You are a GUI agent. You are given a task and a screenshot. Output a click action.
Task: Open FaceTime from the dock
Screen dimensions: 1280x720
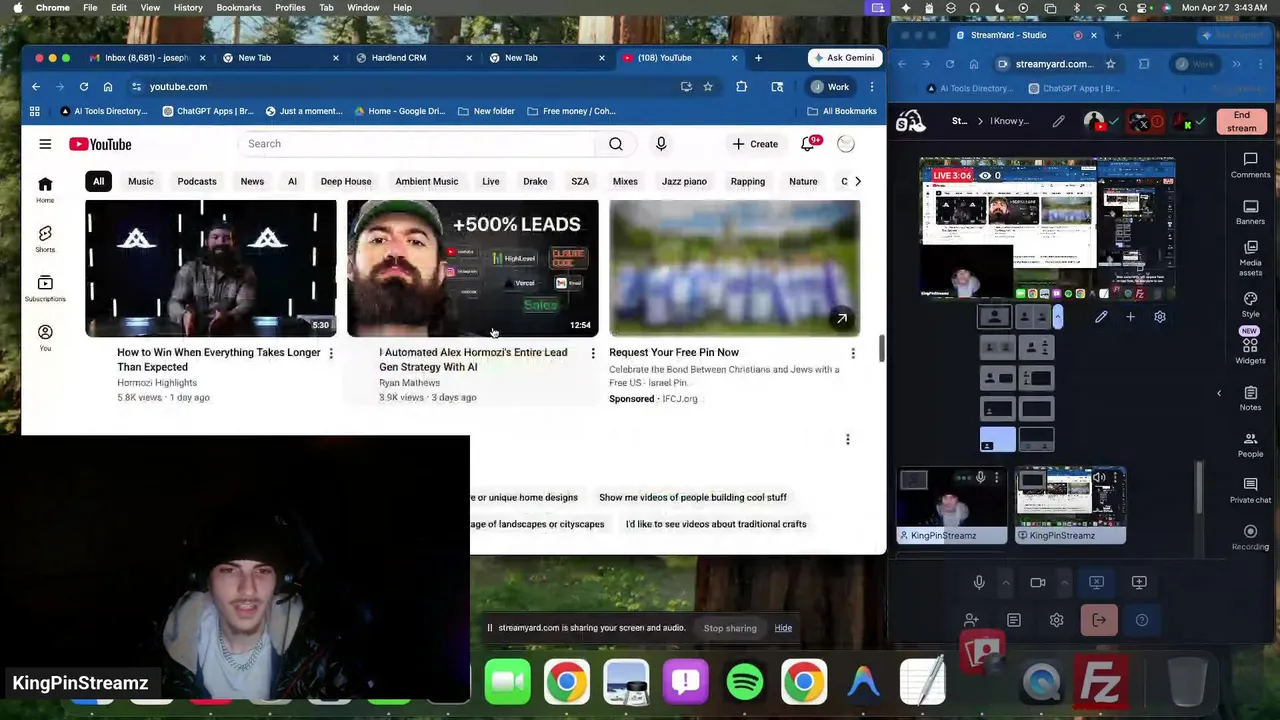click(x=507, y=682)
